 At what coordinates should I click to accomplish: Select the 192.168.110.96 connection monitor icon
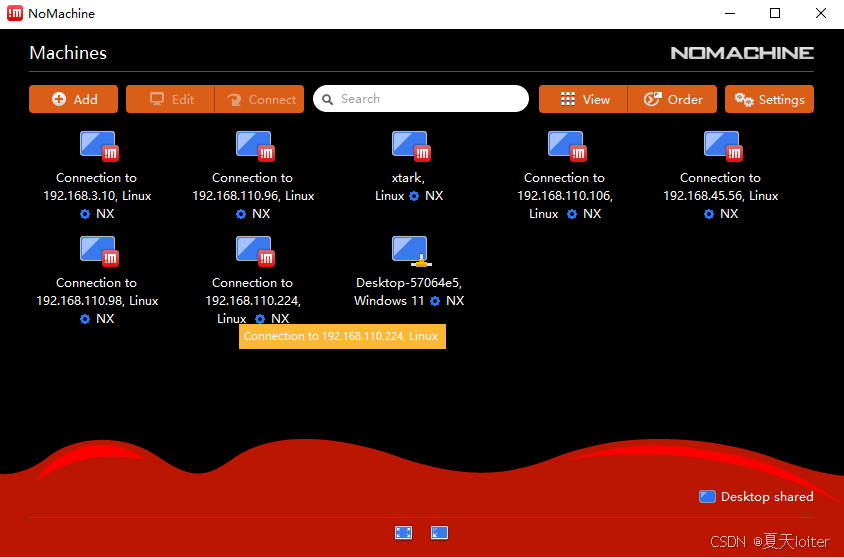point(255,146)
